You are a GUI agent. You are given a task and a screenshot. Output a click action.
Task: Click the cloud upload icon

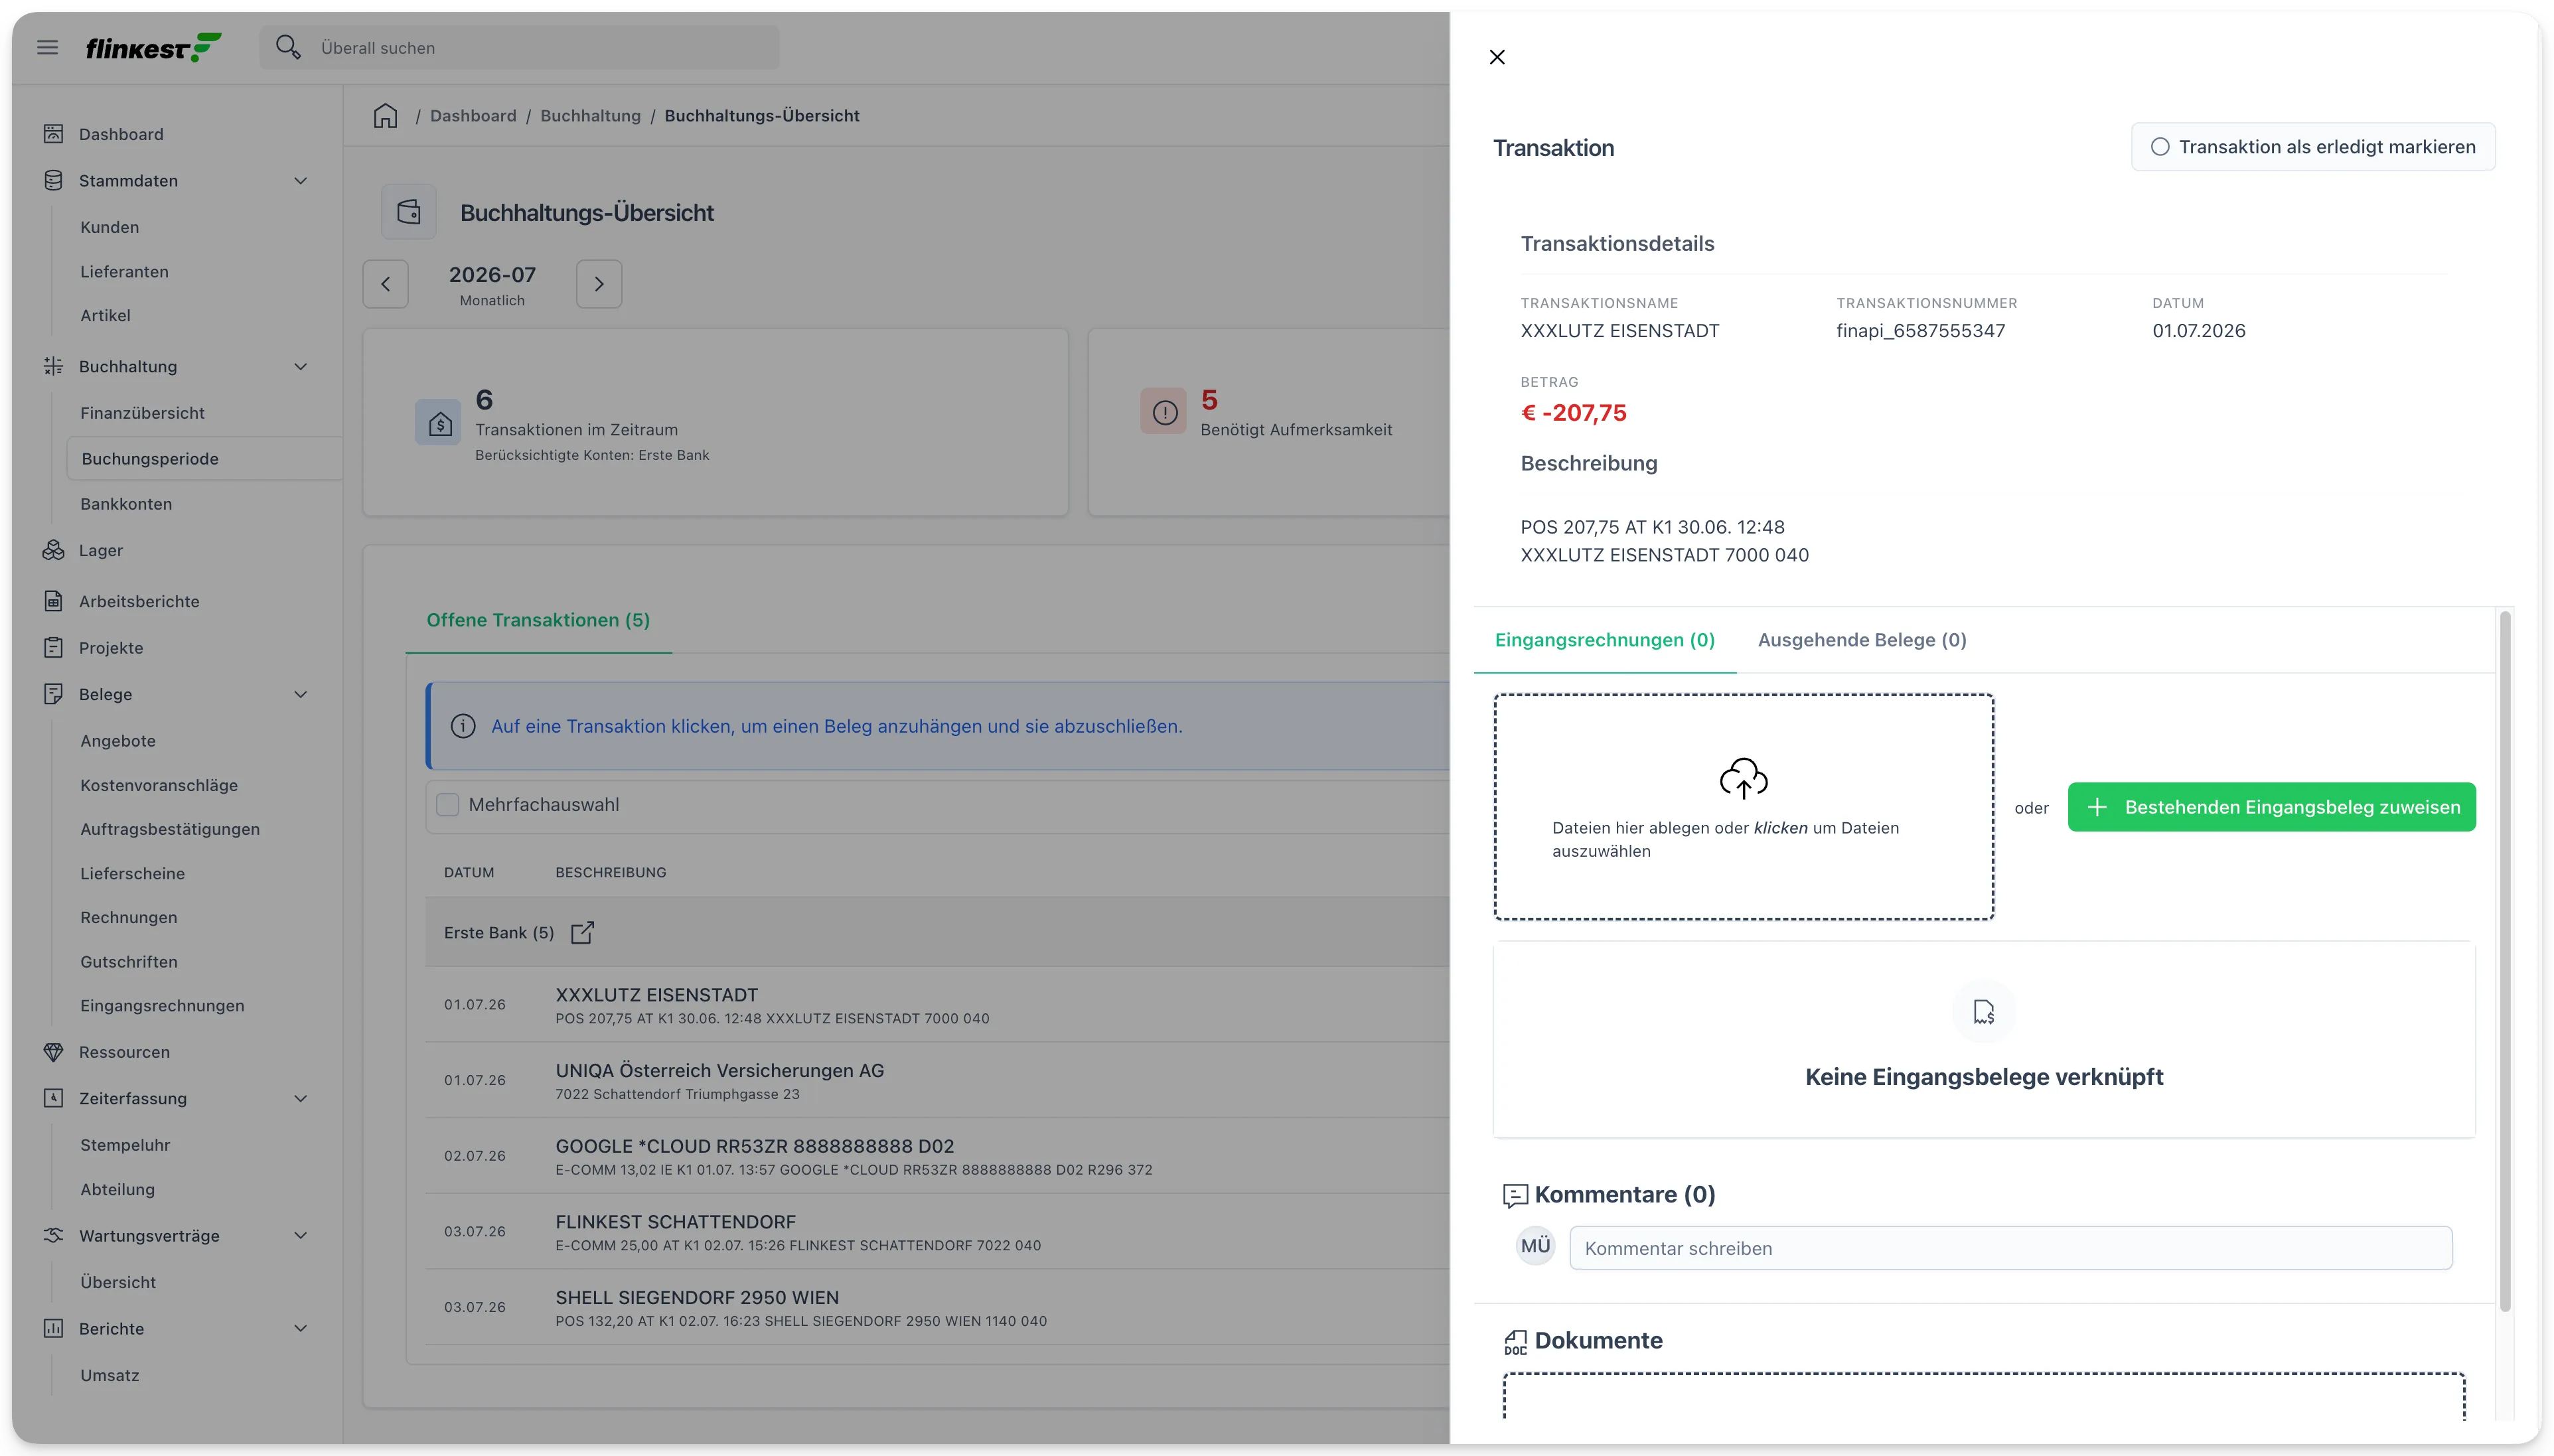point(1743,778)
